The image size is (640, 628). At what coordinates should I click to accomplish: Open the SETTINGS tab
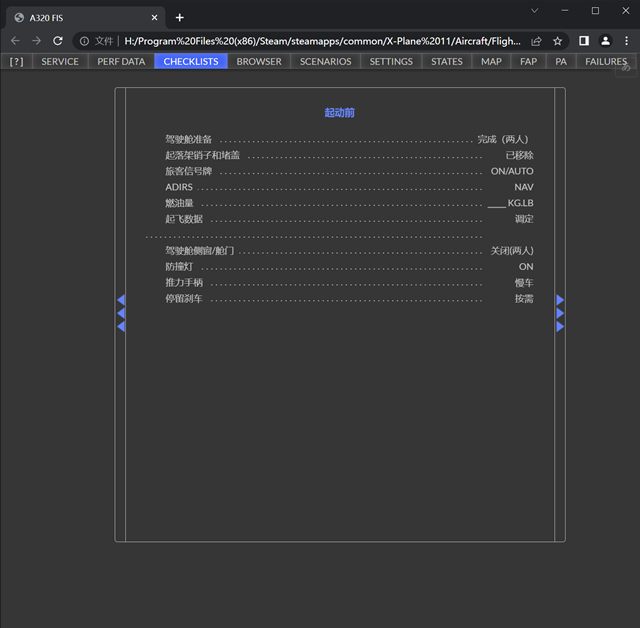[391, 61]
